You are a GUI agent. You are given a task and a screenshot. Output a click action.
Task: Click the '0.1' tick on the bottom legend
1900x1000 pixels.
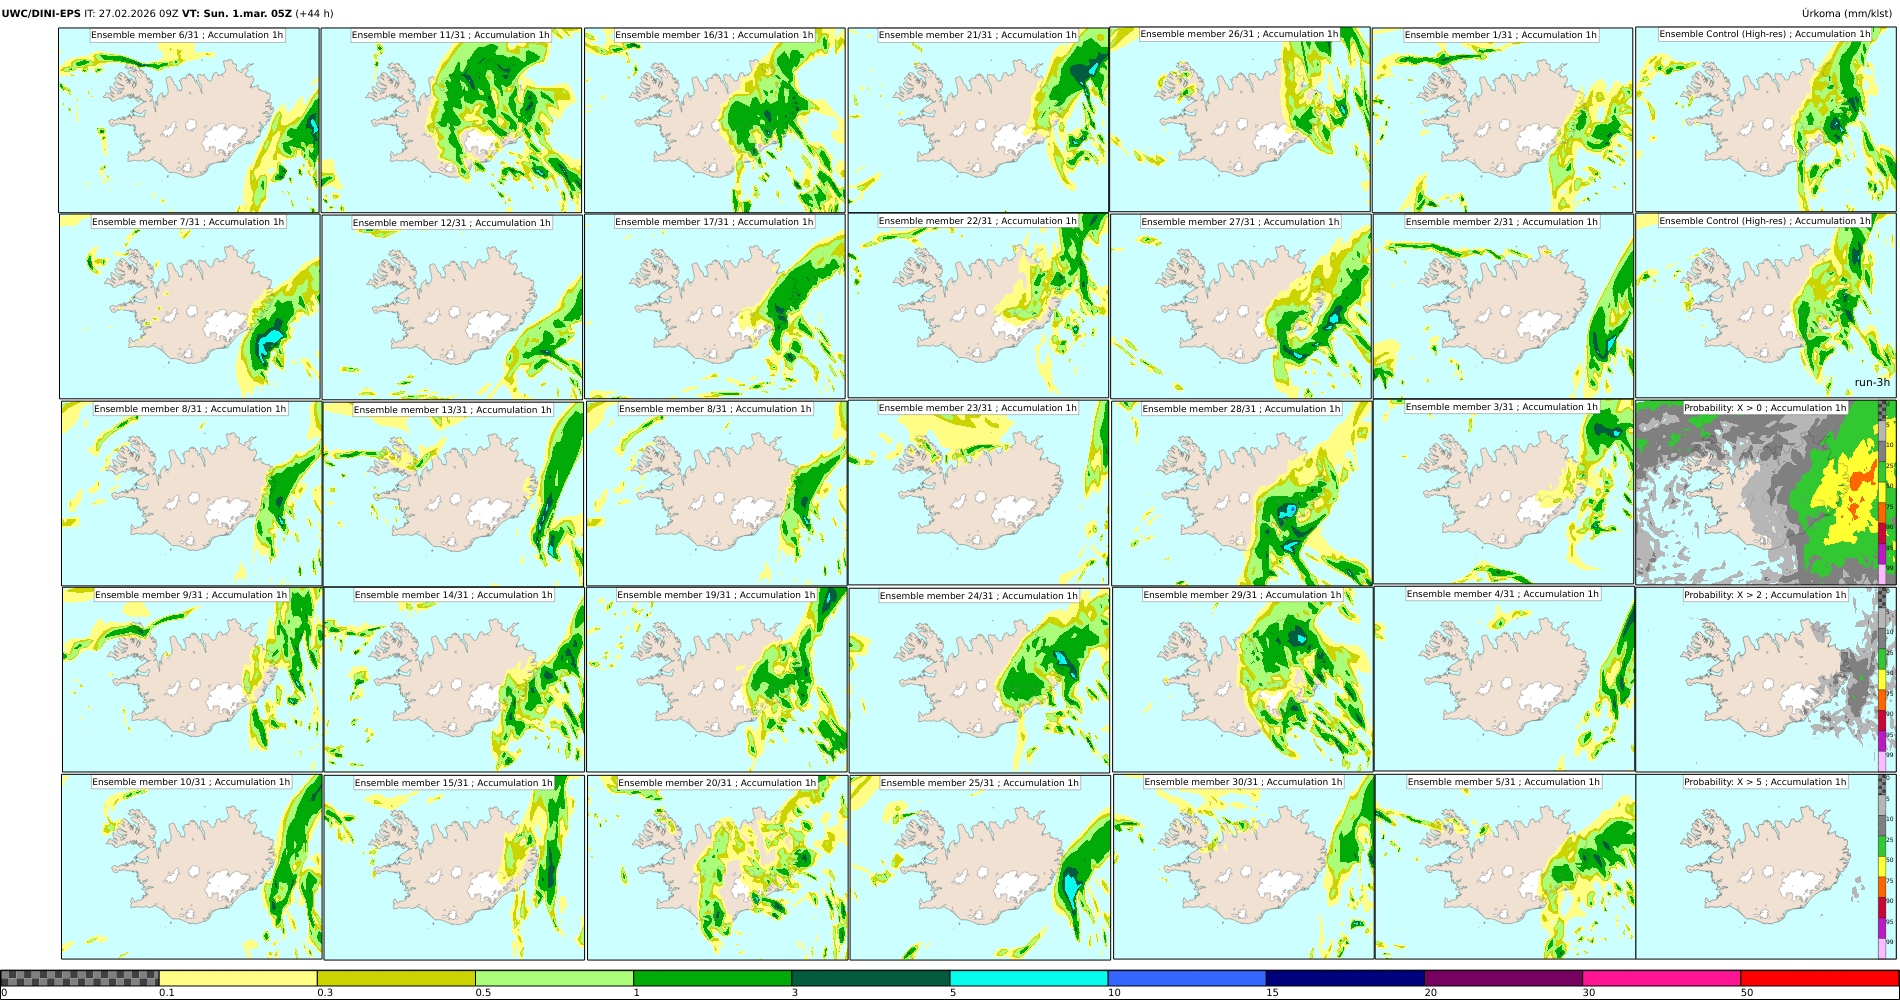[167, 993]
